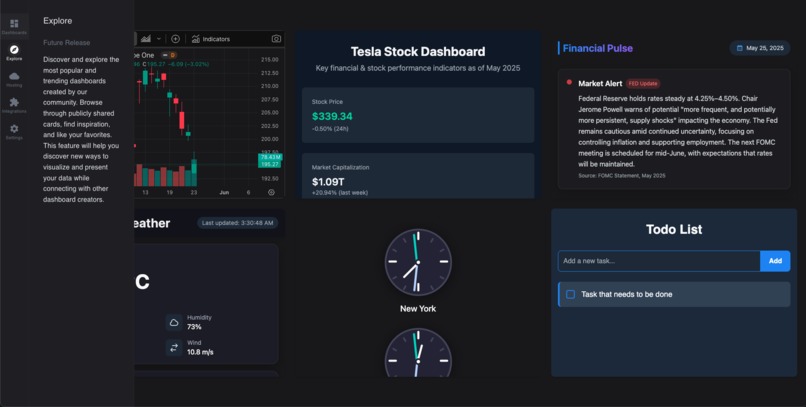
Task: Click the Humidity cloud icon
Action: click(174, 322)
